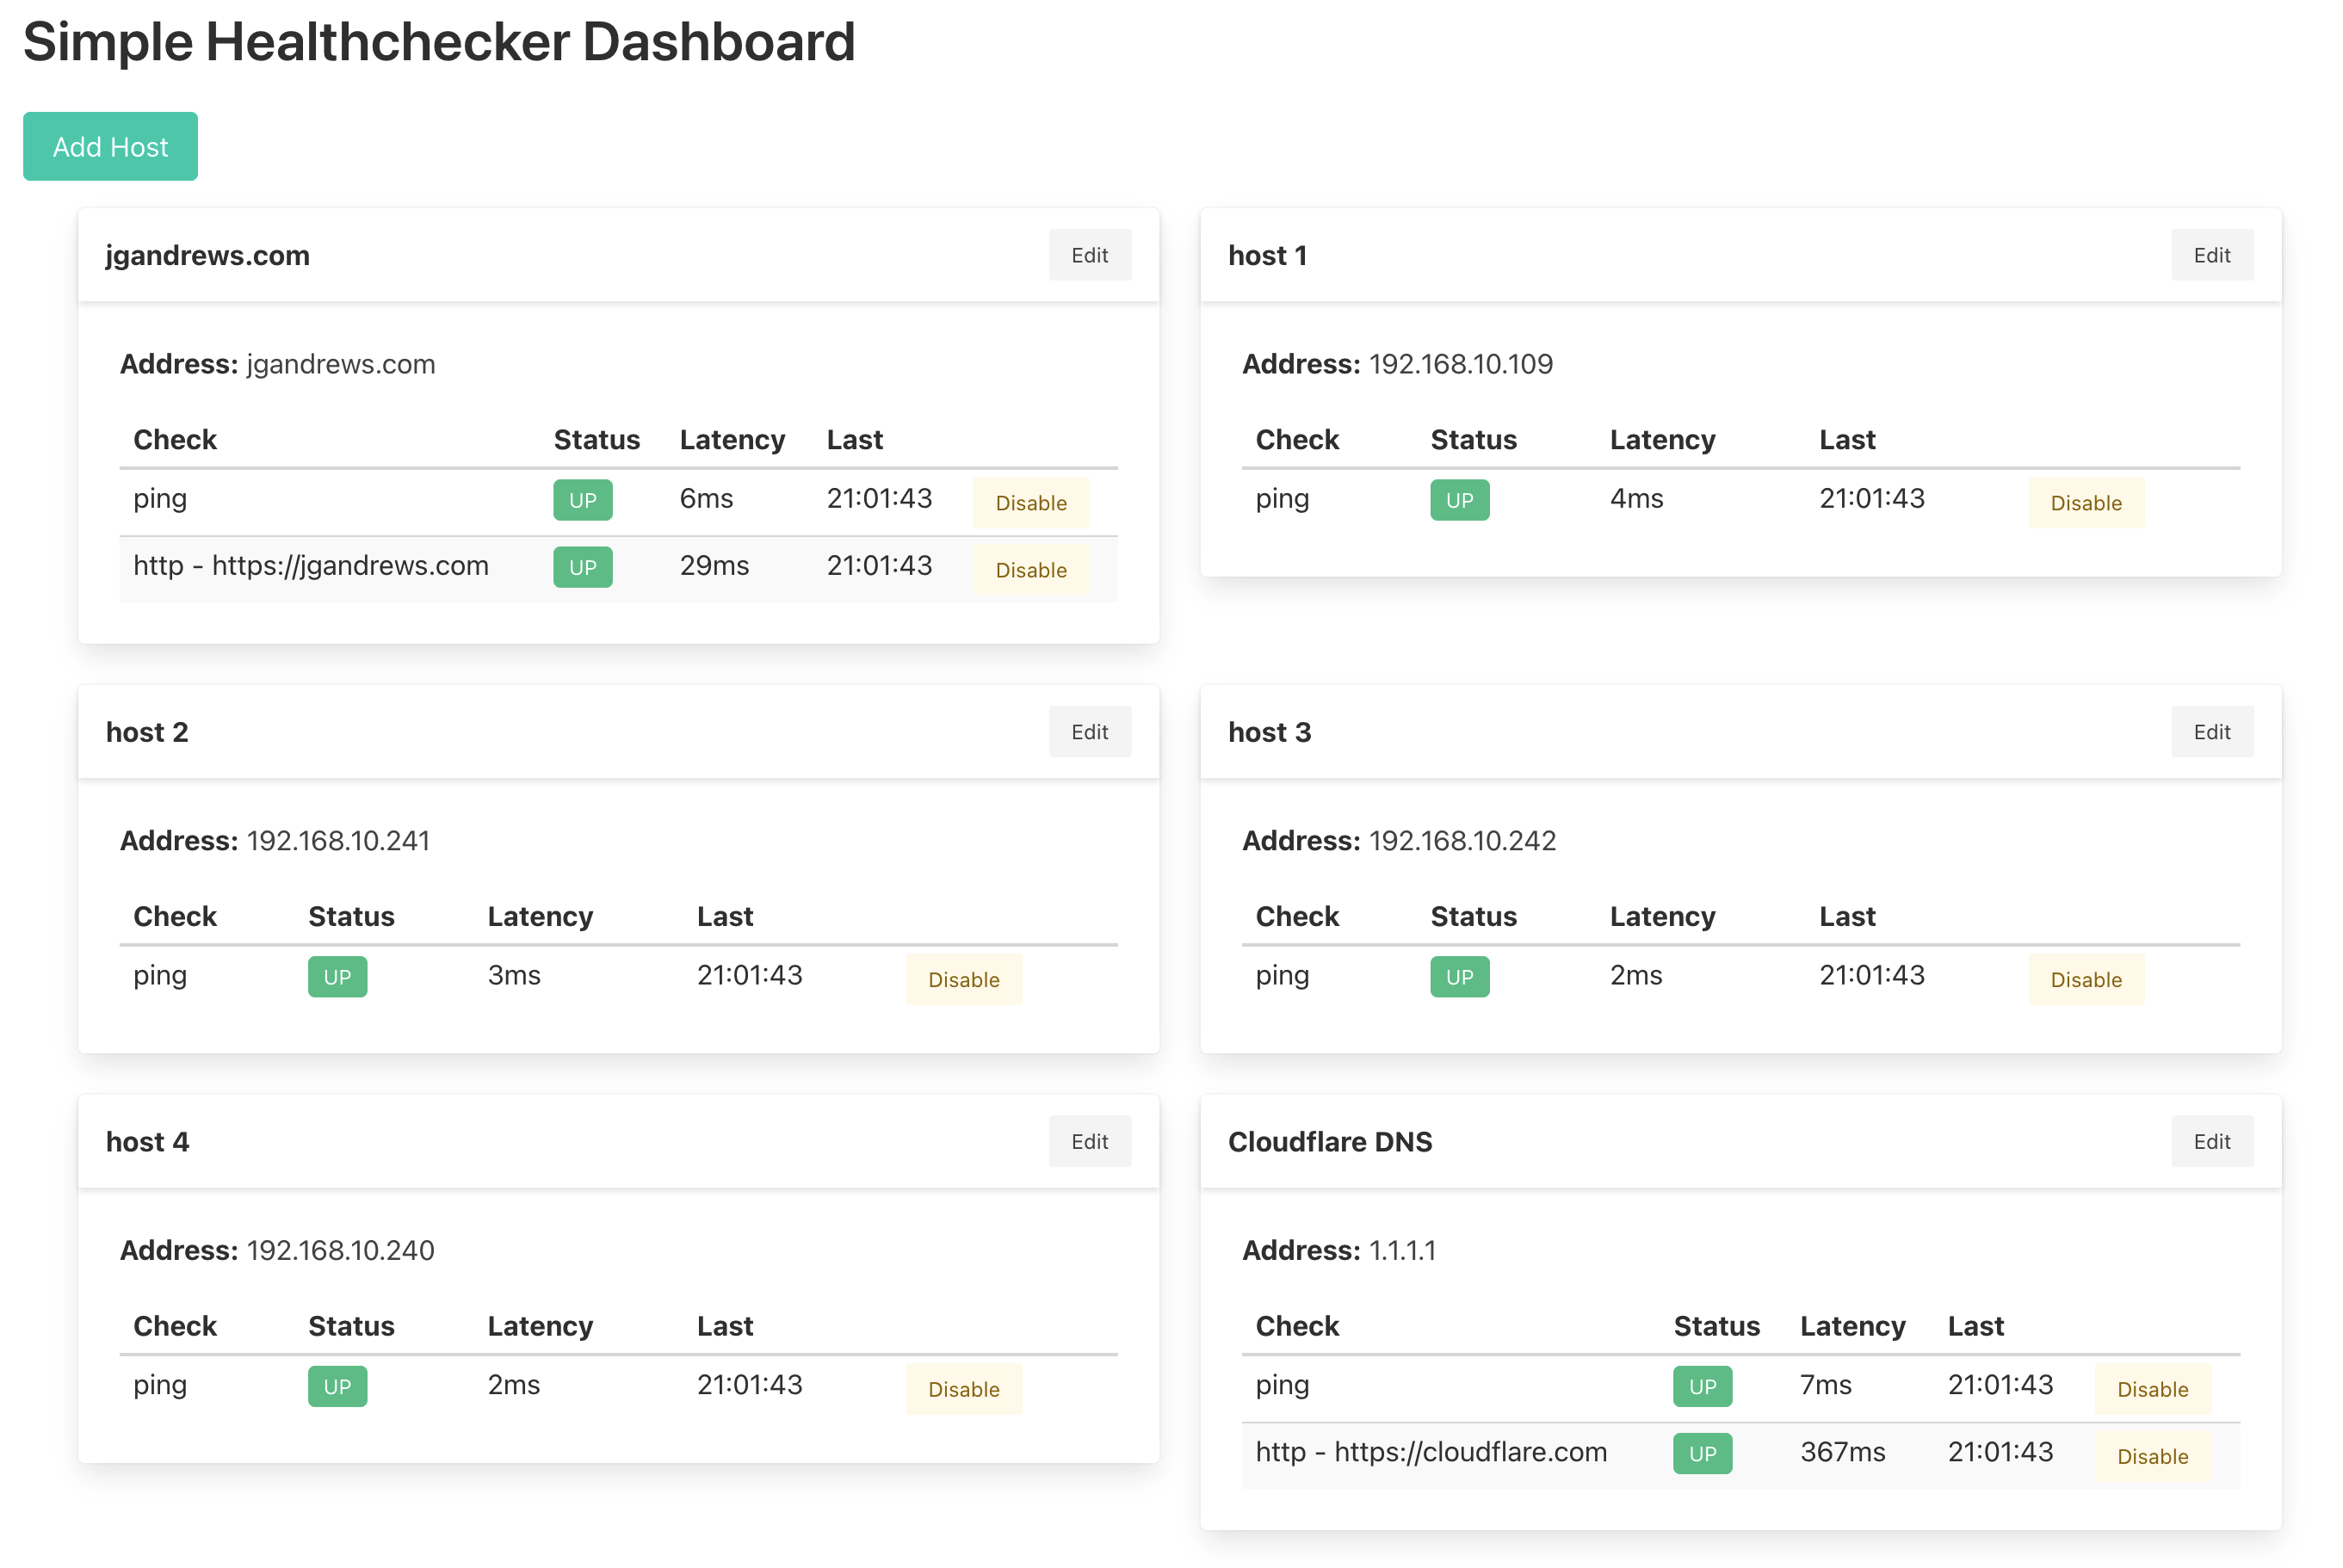Viewport: 2343px width, 1568px height.
Task: Click the Simple Healthchecker Dashboard title
Action: click(x=439, y=42)
